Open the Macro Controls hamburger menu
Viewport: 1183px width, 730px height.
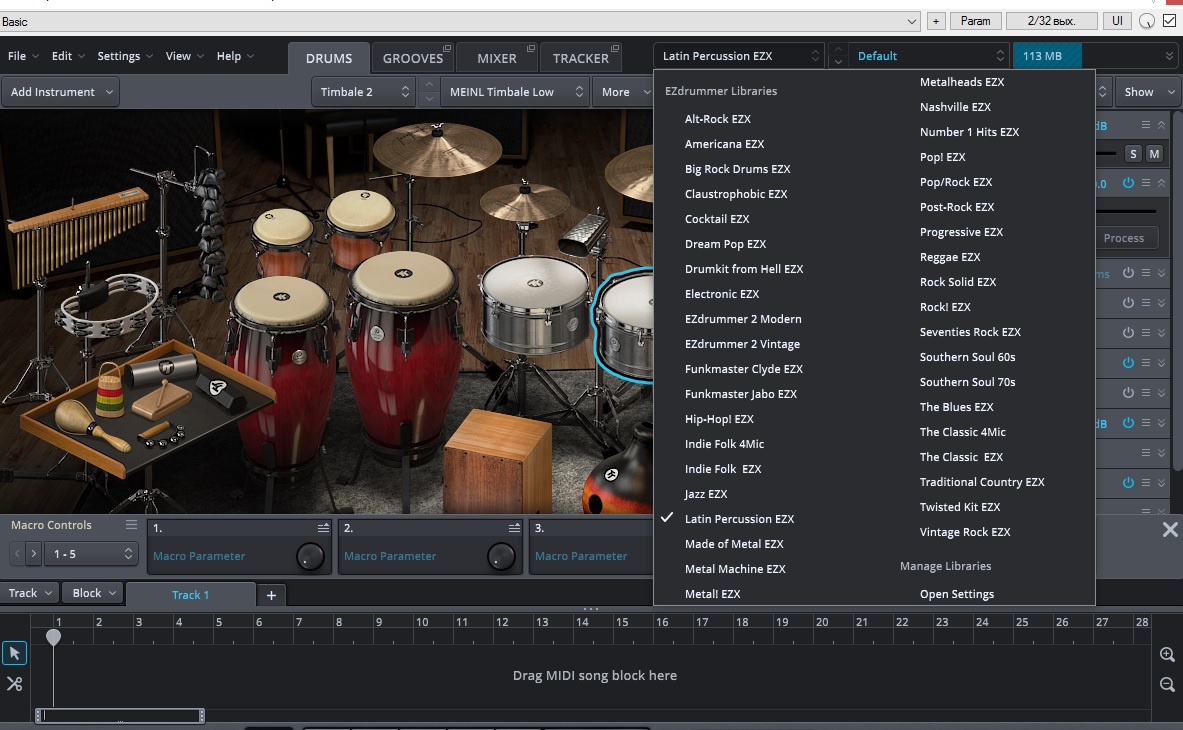point(131,525)
